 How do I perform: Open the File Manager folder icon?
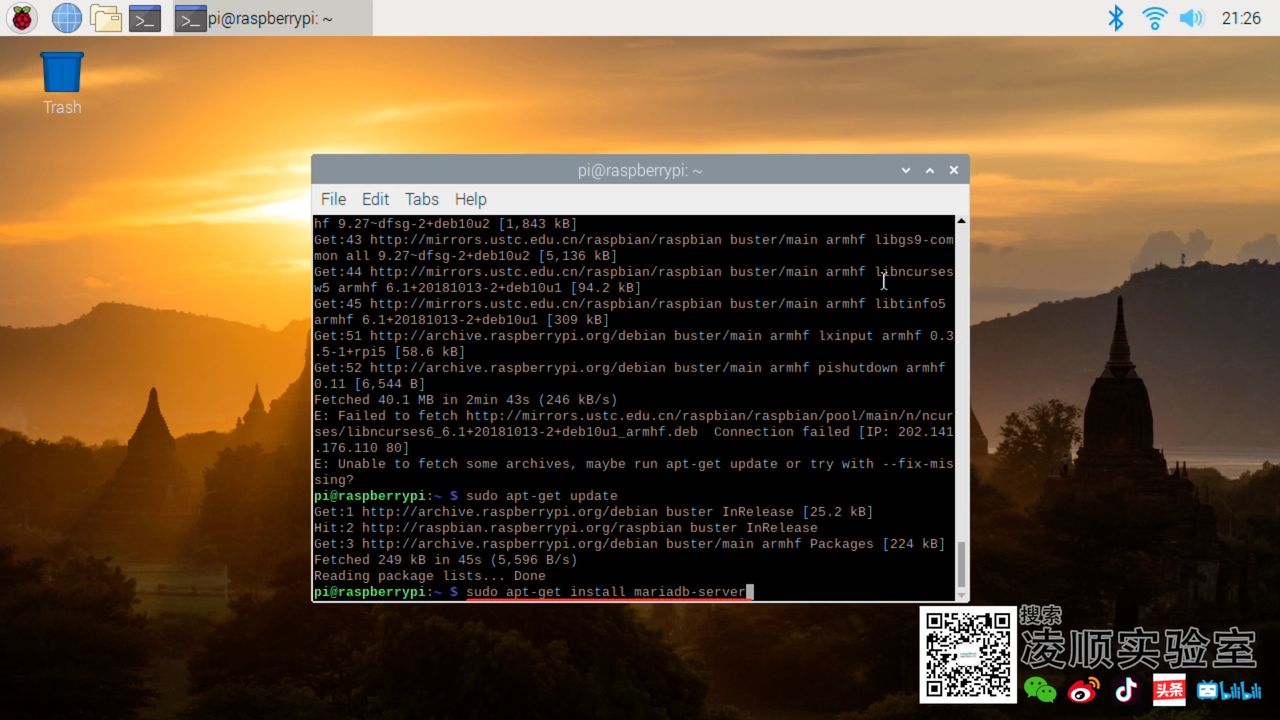pyautogui.click(x=105, y=18)
